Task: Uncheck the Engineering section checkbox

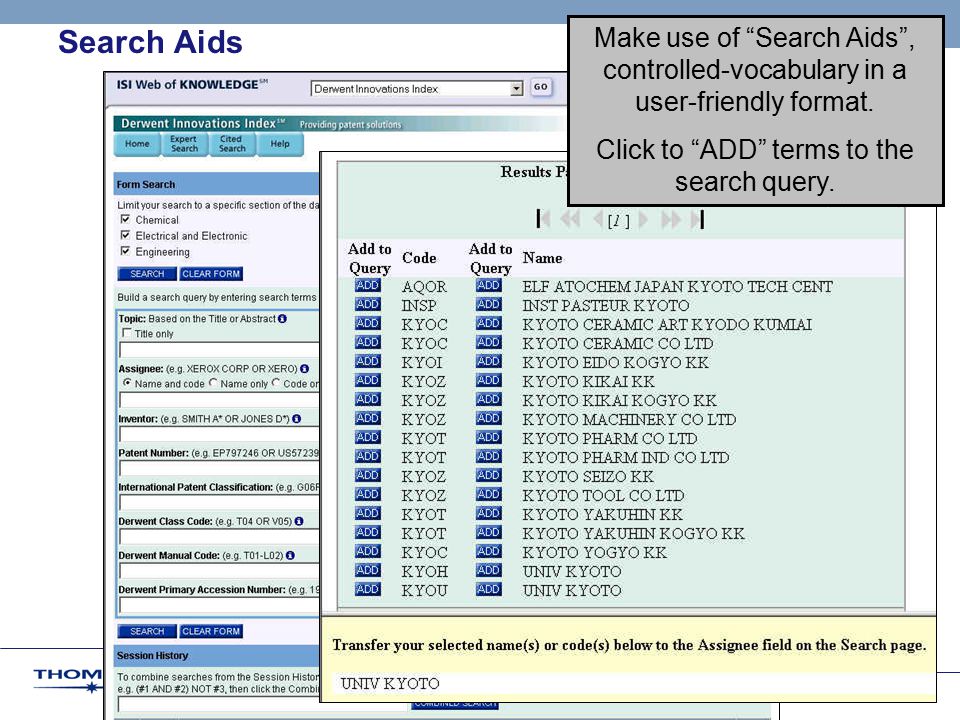Action: [x=126, y=251]
